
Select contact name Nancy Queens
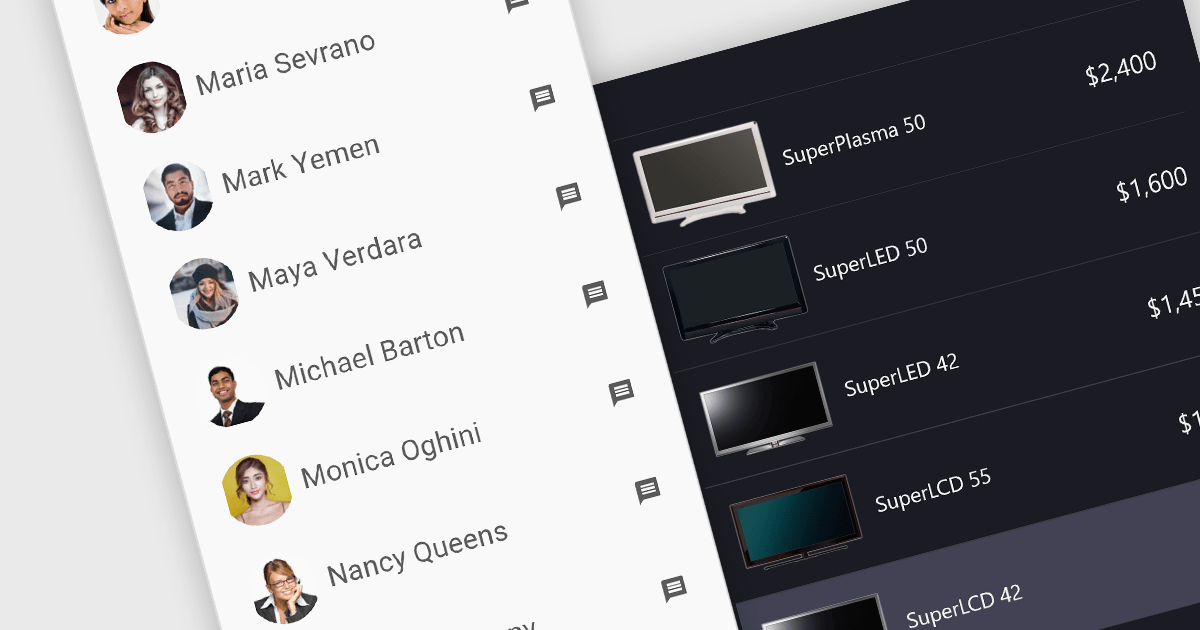point(418,553)
